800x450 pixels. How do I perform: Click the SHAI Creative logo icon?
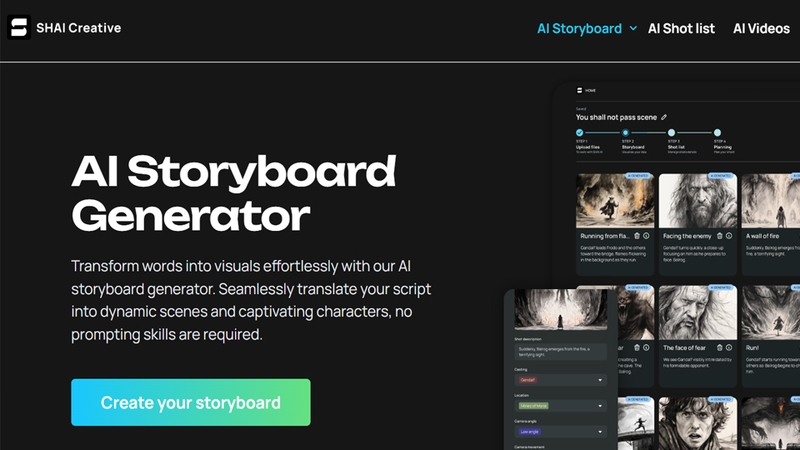(19, 28)
